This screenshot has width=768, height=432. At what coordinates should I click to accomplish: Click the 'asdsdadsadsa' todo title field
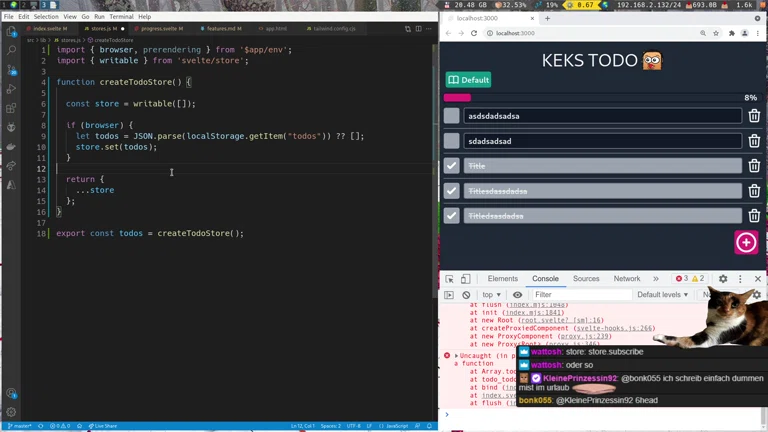click(x=602, y=116)
